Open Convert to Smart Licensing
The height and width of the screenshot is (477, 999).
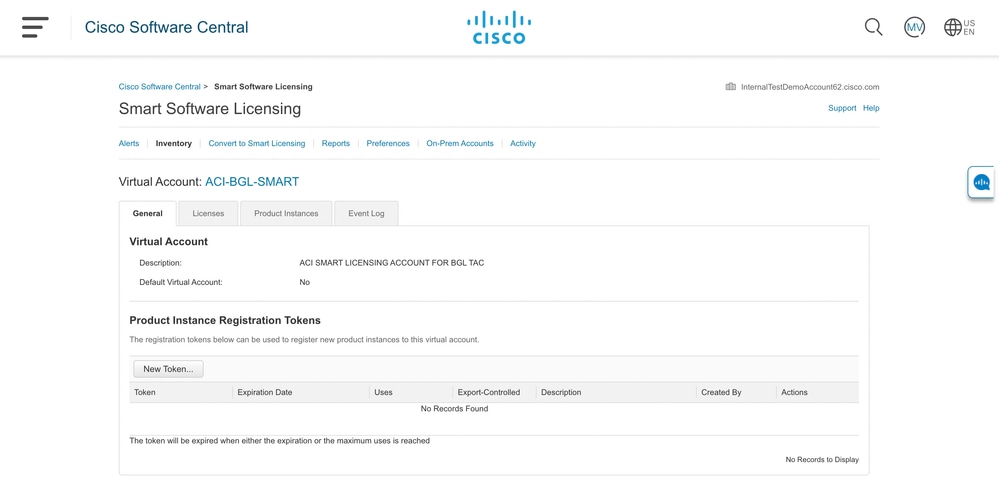pos(257,143)
